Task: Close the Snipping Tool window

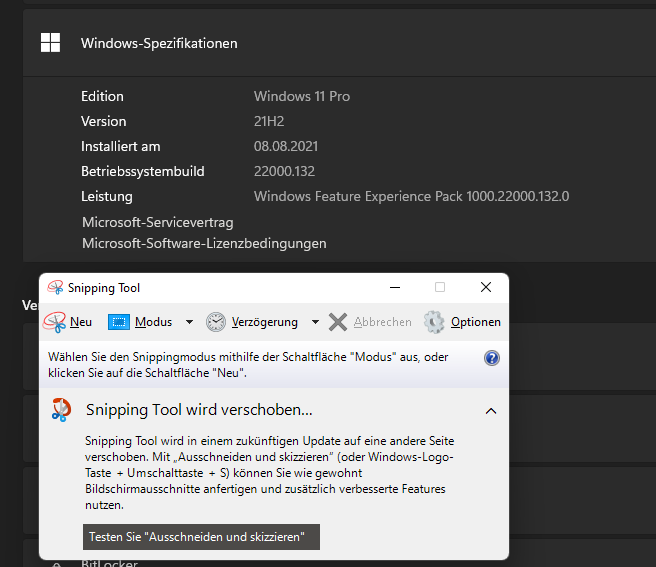Action: click(486, 287)
